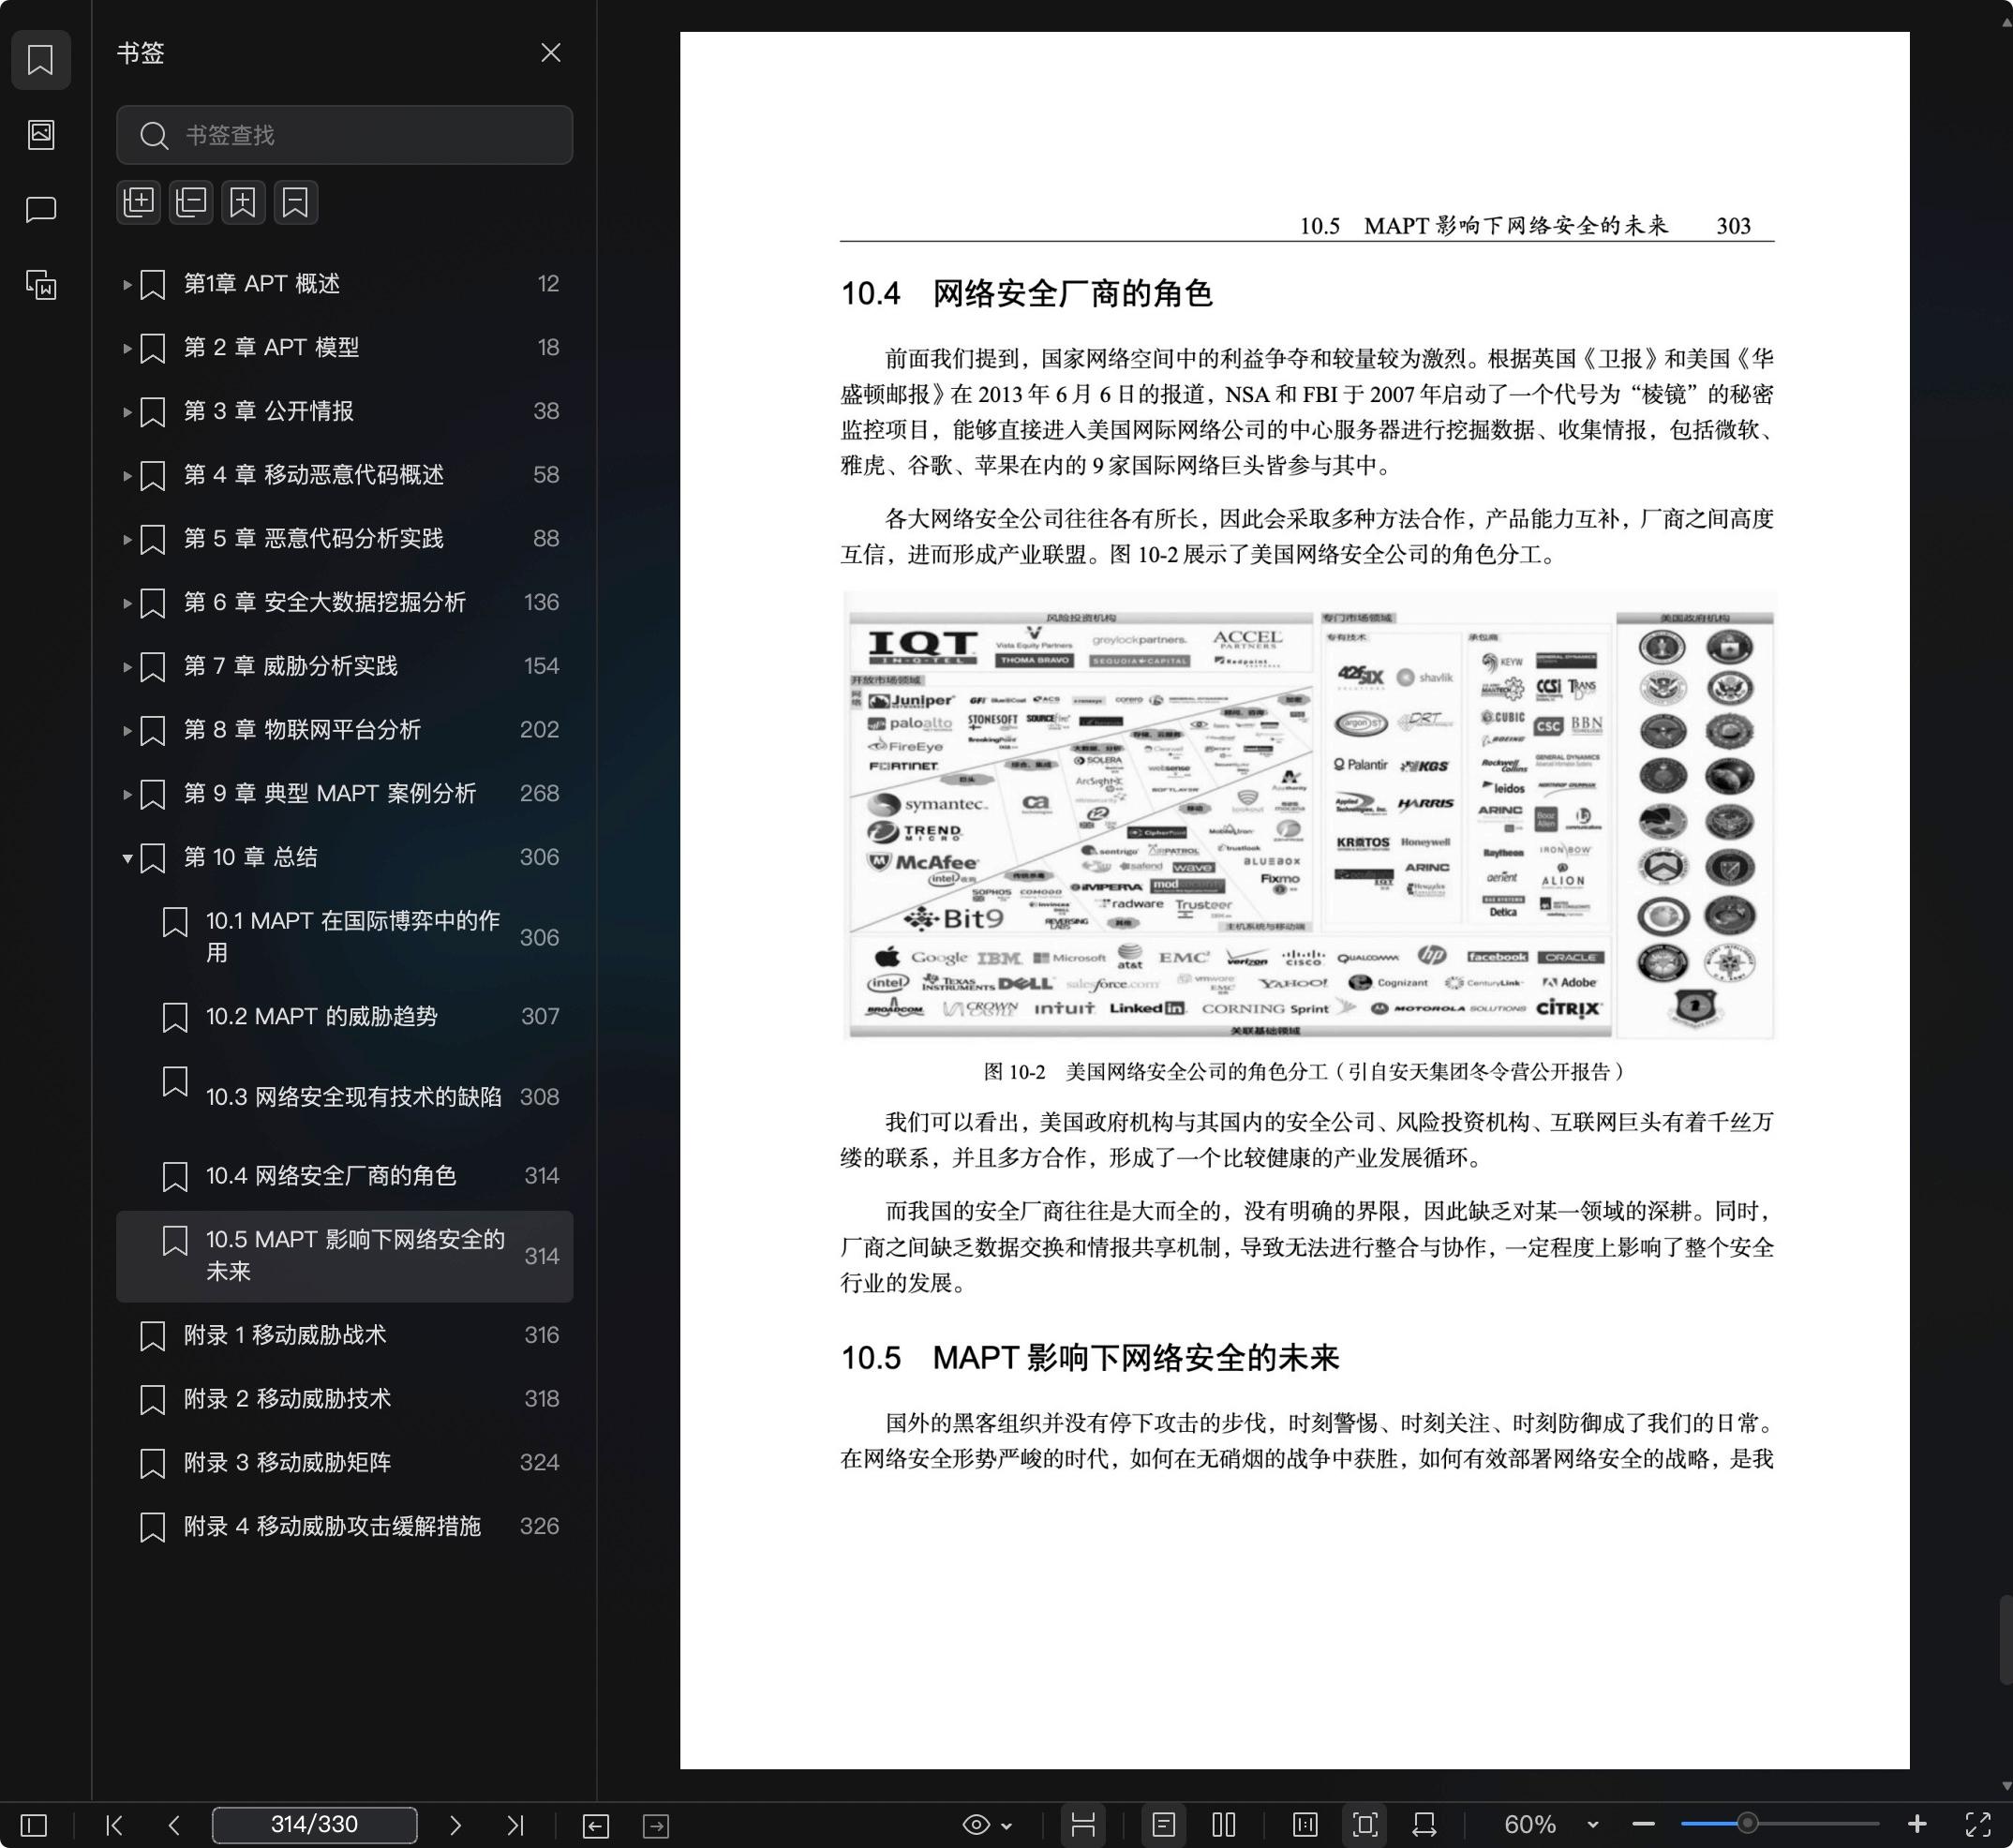Expand 第 5 章 恶意代码分析实践 bookmark
The height and width of the screenshot is (1848, 2013).
[x=127, y=539]
